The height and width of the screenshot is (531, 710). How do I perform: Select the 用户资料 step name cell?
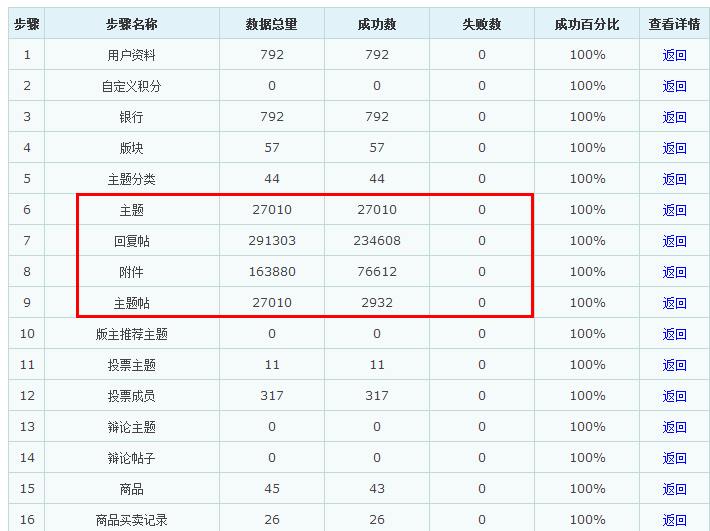click(x=132, y=55)
